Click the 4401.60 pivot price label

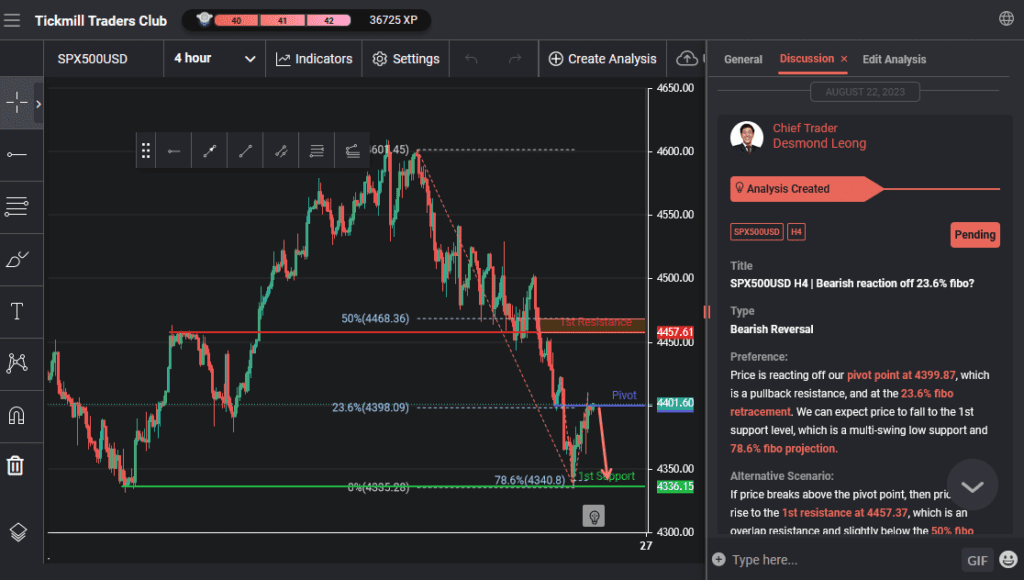click(675, 404)
